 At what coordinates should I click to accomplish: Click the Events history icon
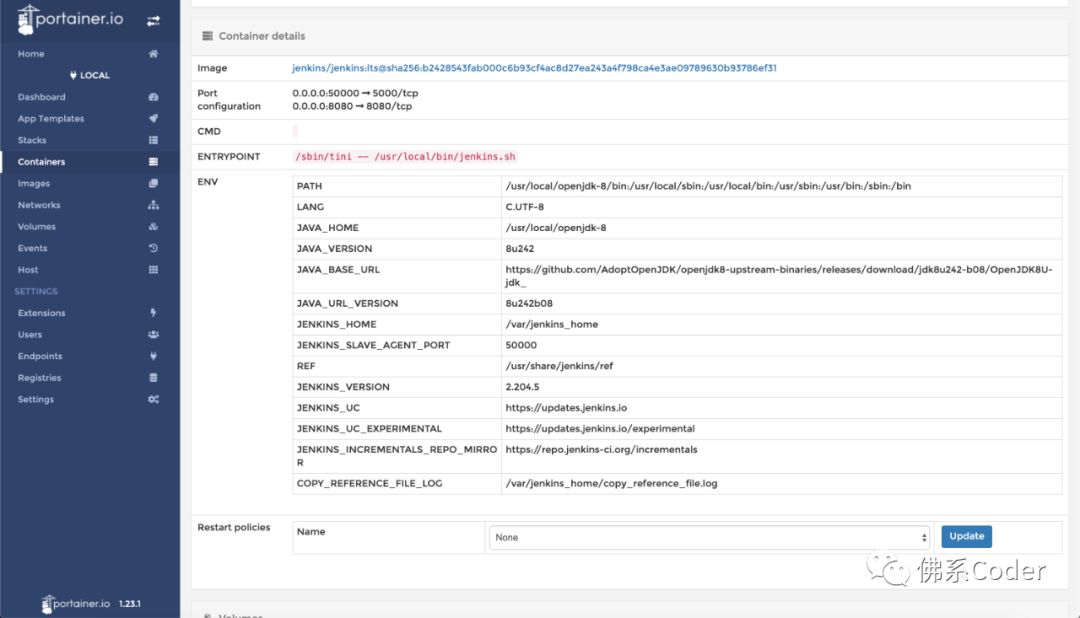[x=153, y=248]
